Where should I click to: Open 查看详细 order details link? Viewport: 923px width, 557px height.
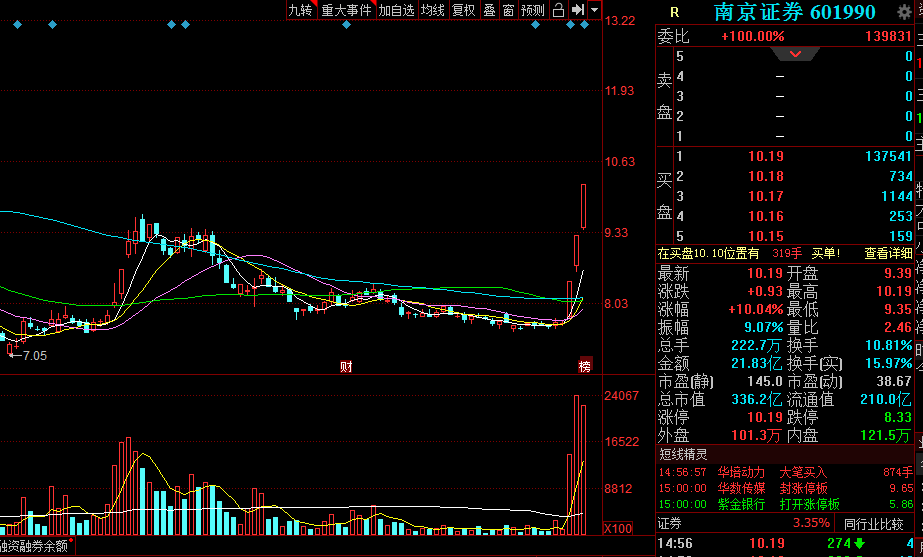click(x=888, y=253)
